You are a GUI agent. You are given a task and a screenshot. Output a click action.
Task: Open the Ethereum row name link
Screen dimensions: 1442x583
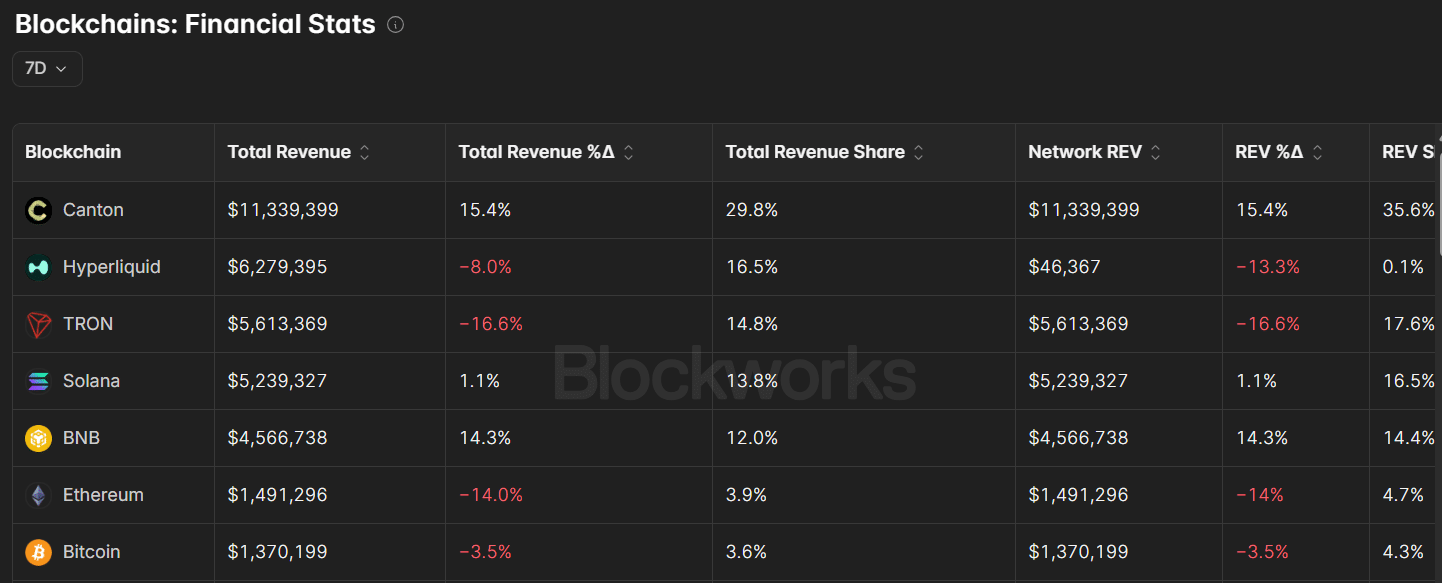103,495
